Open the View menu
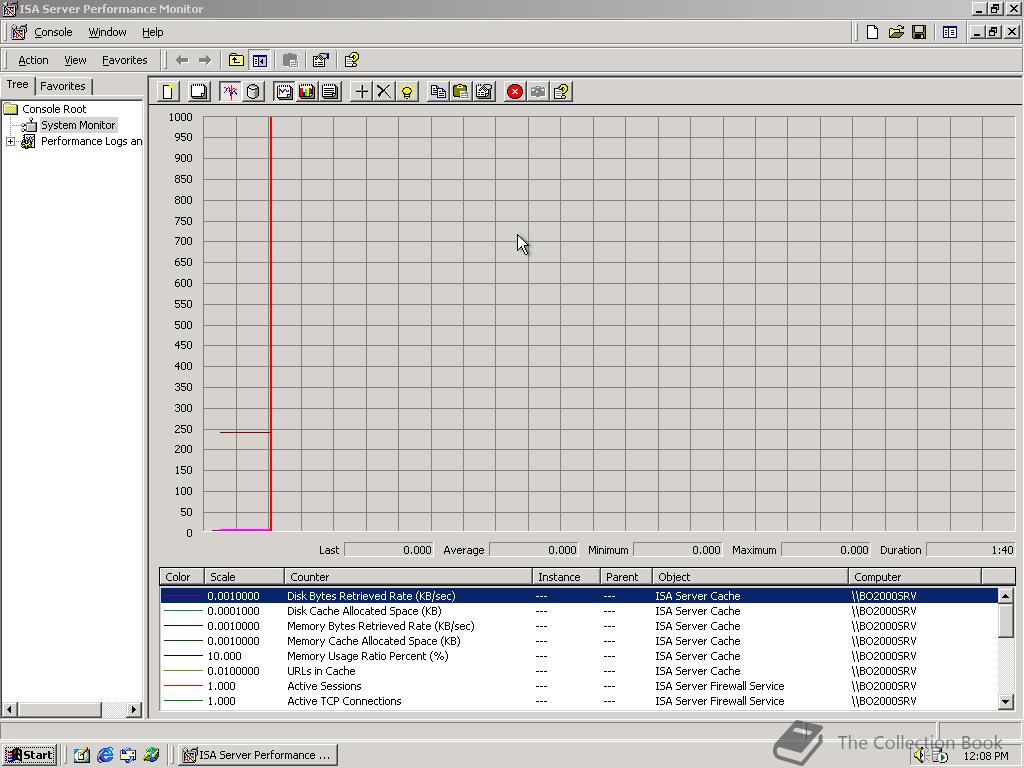 coord(75,60)
